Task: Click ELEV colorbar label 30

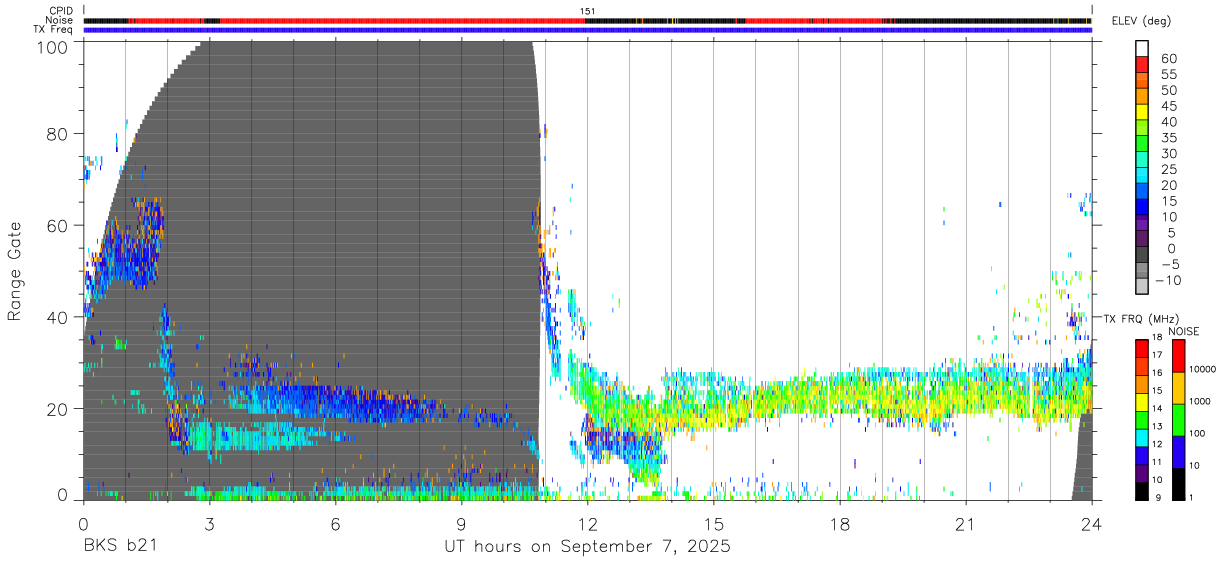Action: [1167, 153]
